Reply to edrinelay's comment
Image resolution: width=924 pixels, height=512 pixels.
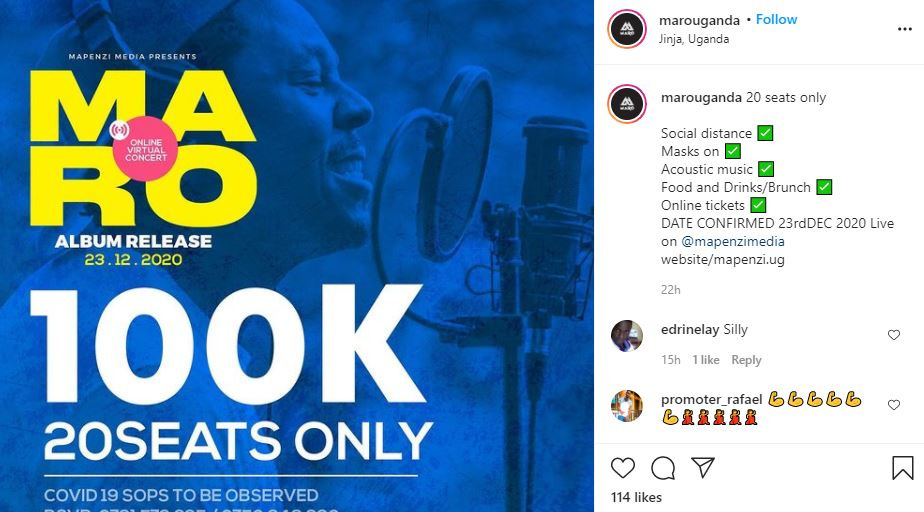[746, 360]
